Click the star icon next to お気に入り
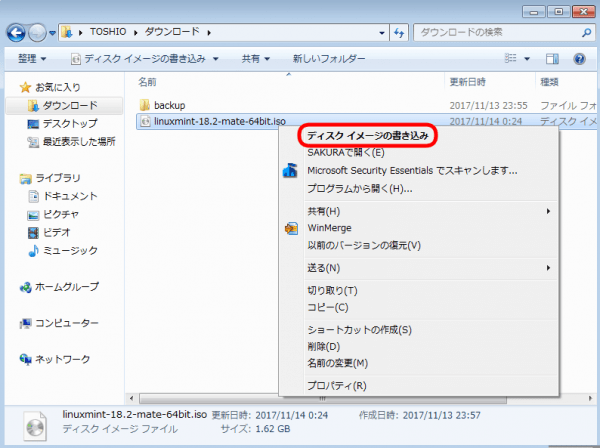The image size is (600, 448). coord(25,87)
